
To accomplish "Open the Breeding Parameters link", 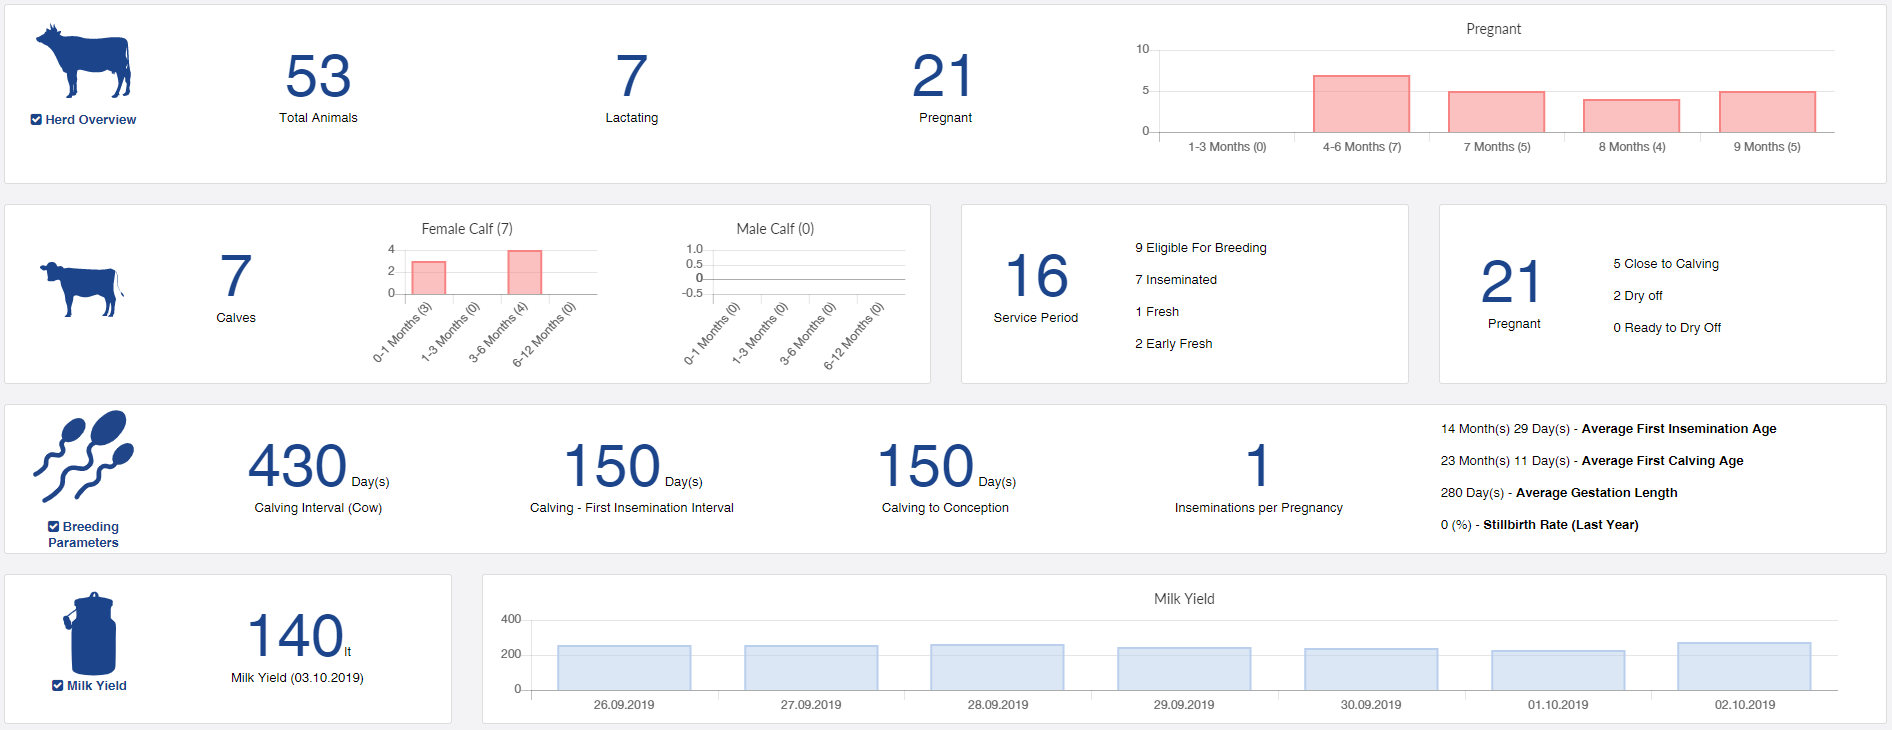I will [x=84, y=534].
